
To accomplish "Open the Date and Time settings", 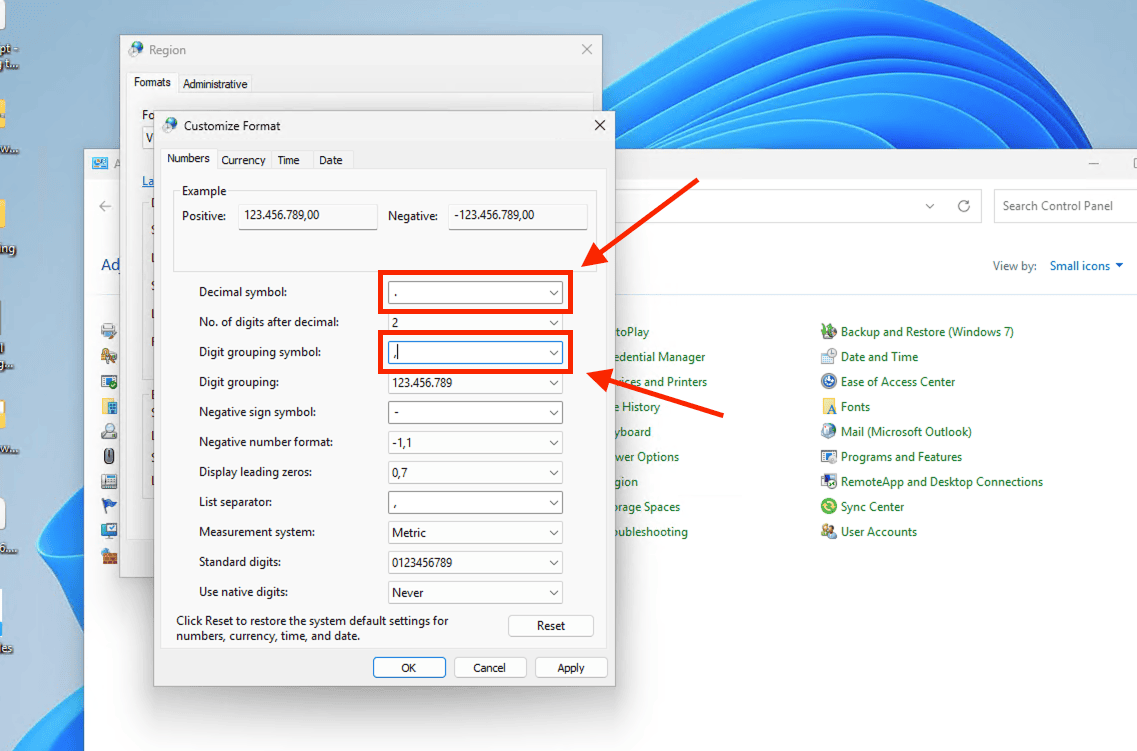I will tap(881, 356).
